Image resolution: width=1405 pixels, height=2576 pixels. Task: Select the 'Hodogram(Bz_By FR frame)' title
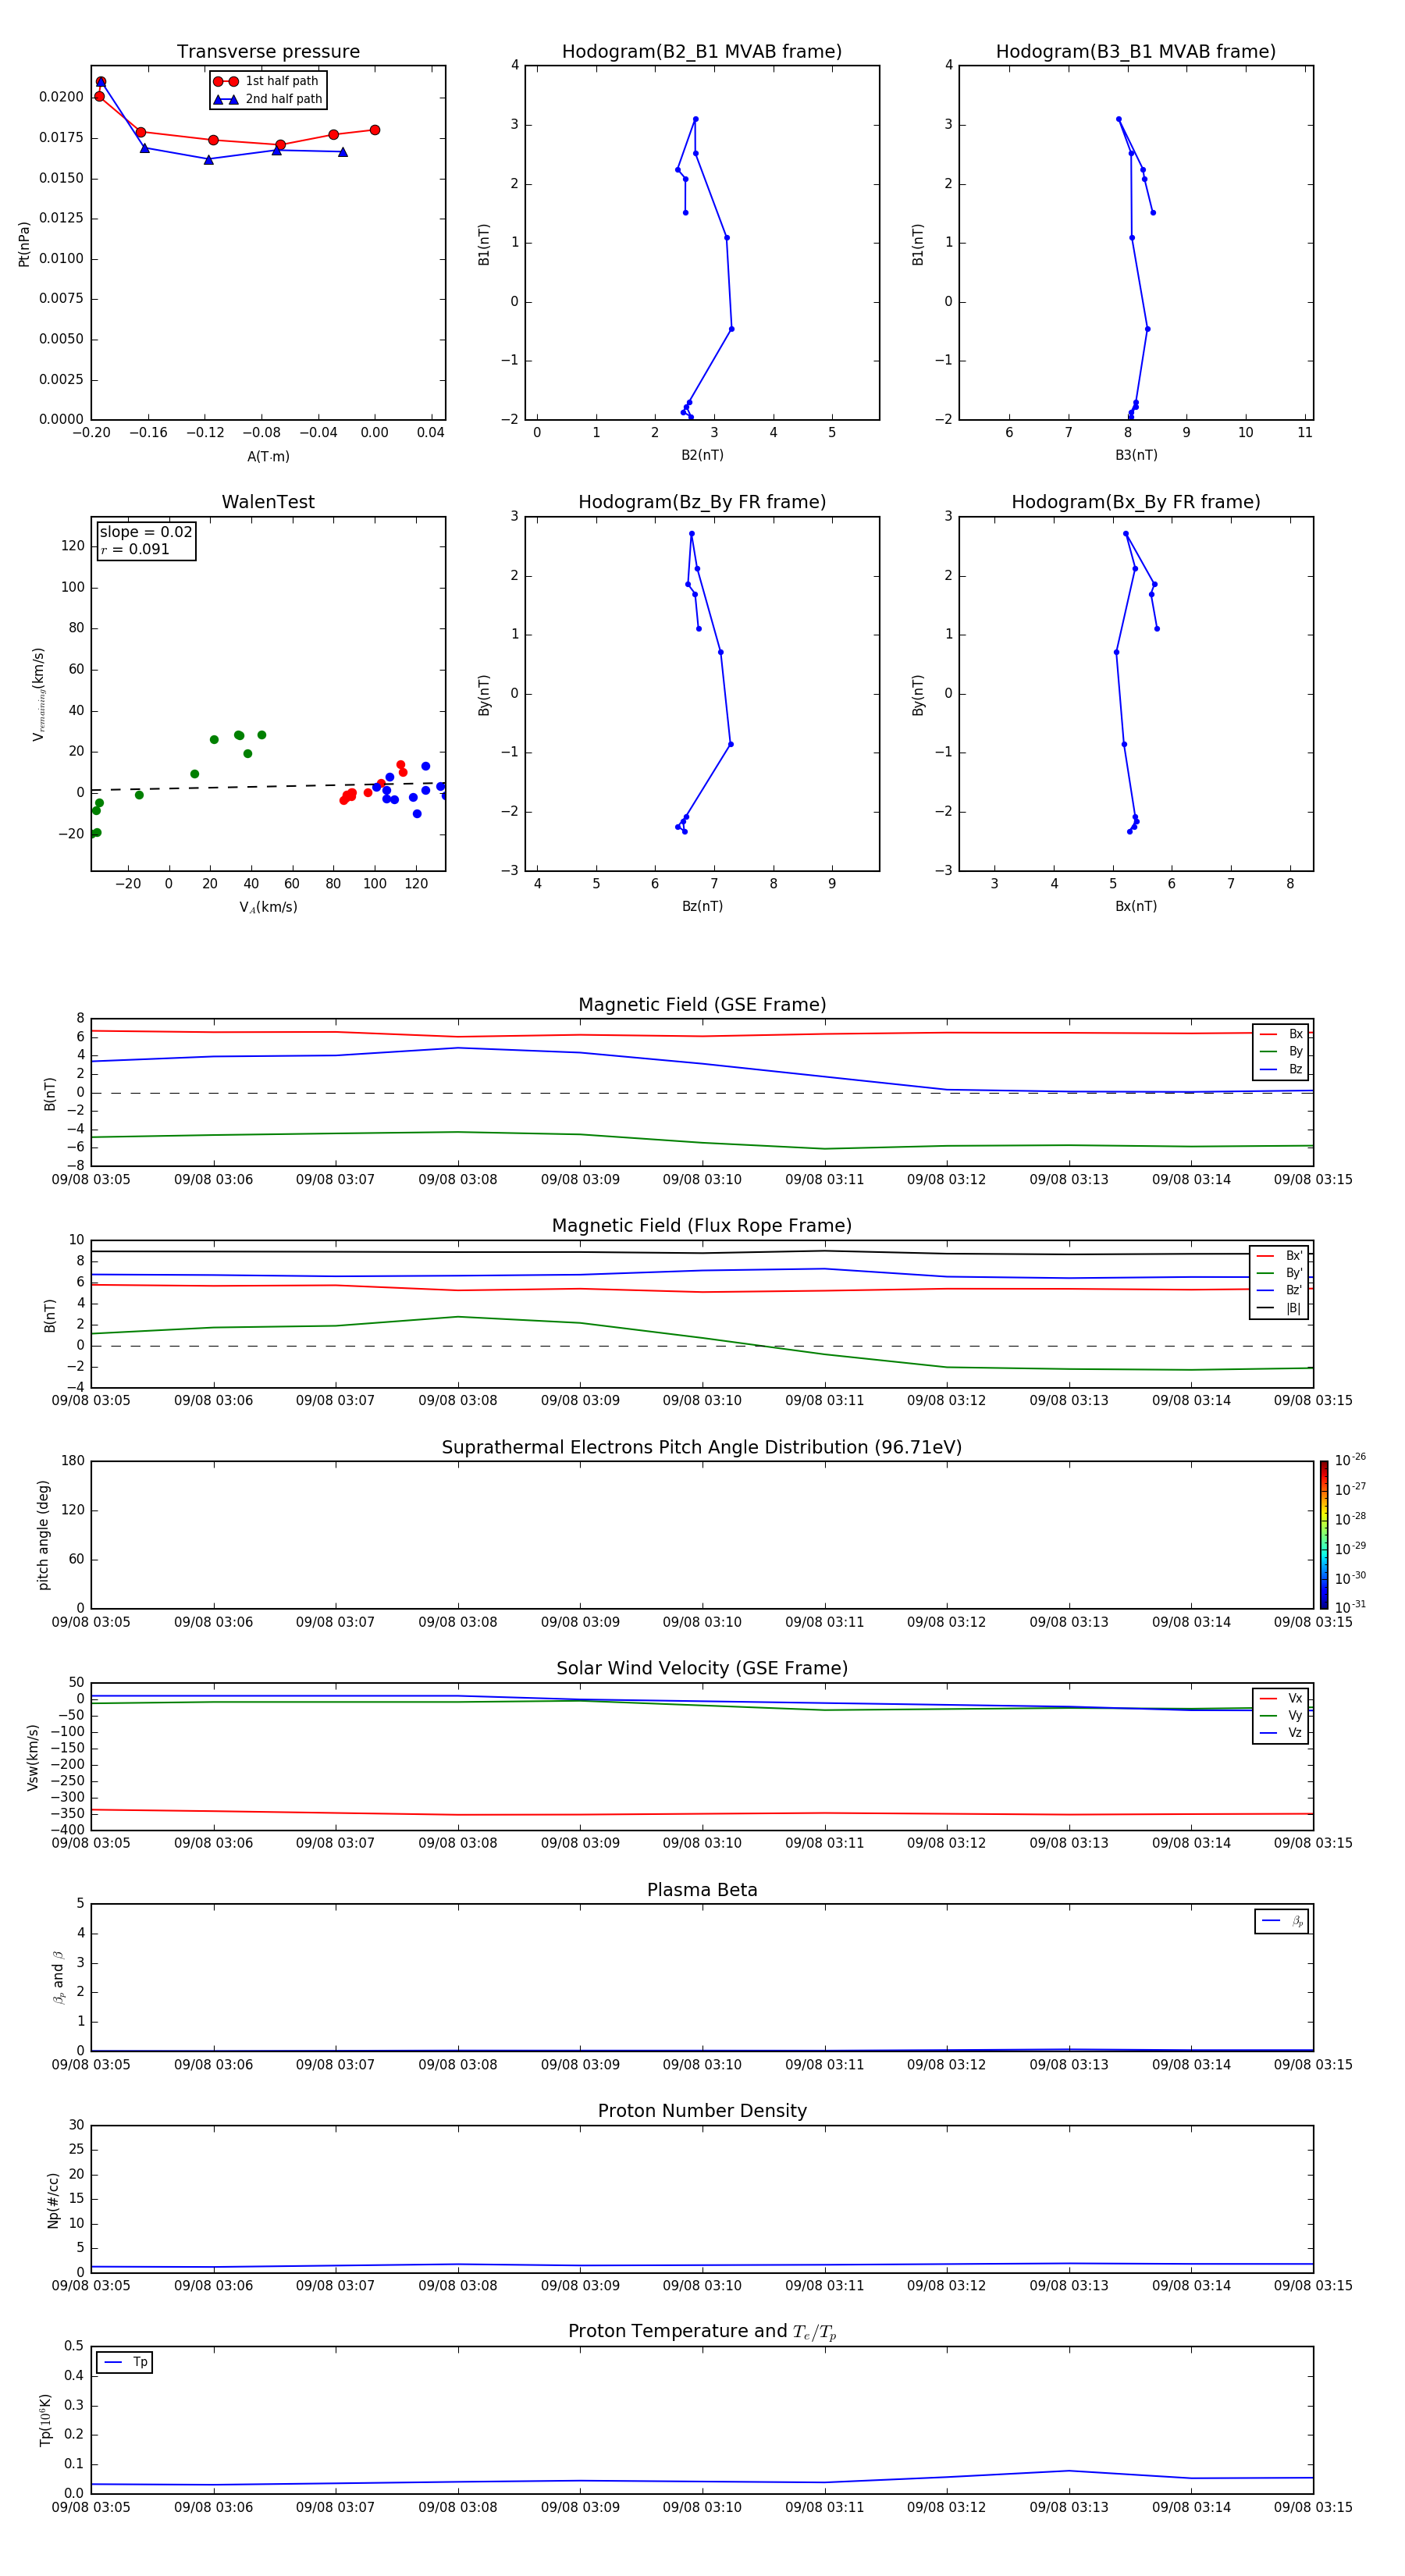point(701,502)
